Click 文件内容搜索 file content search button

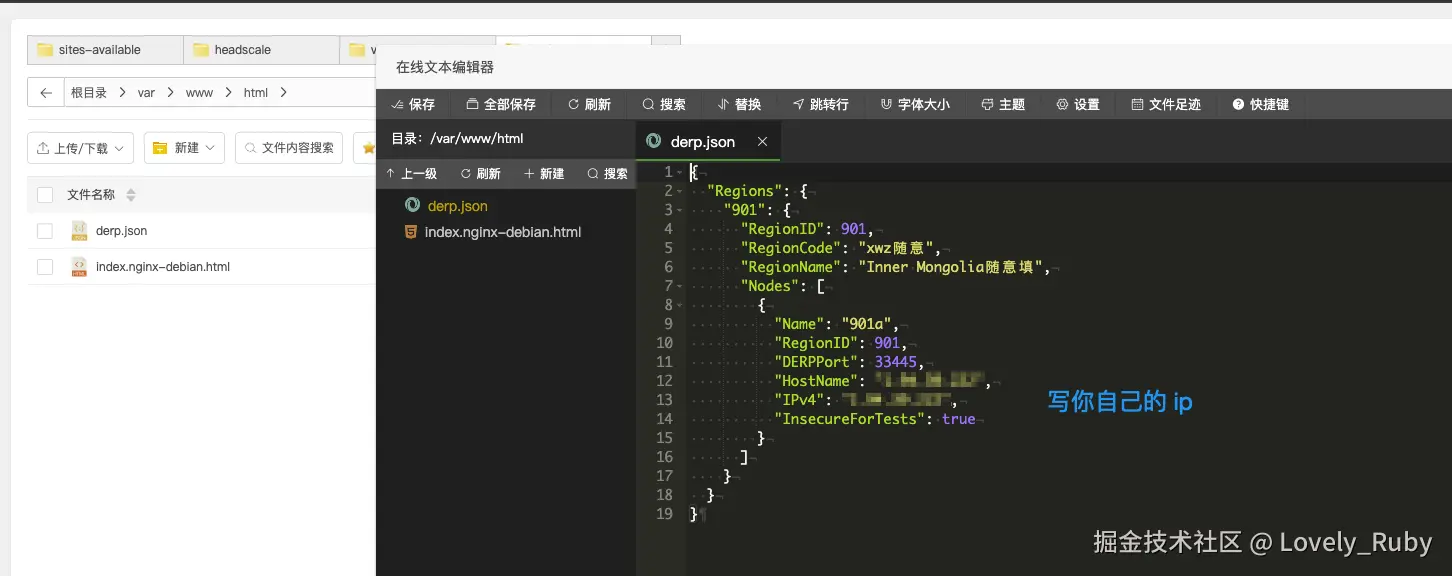289,148
